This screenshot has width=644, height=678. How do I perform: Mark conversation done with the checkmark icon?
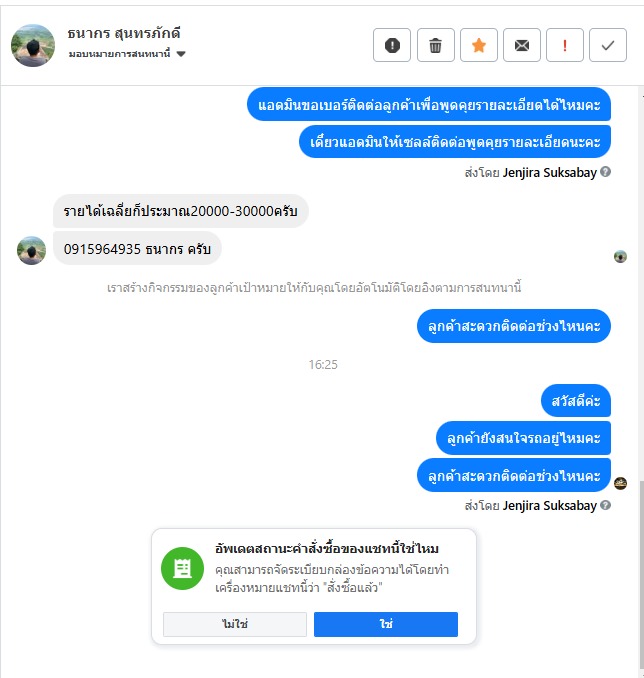point(608,45)
